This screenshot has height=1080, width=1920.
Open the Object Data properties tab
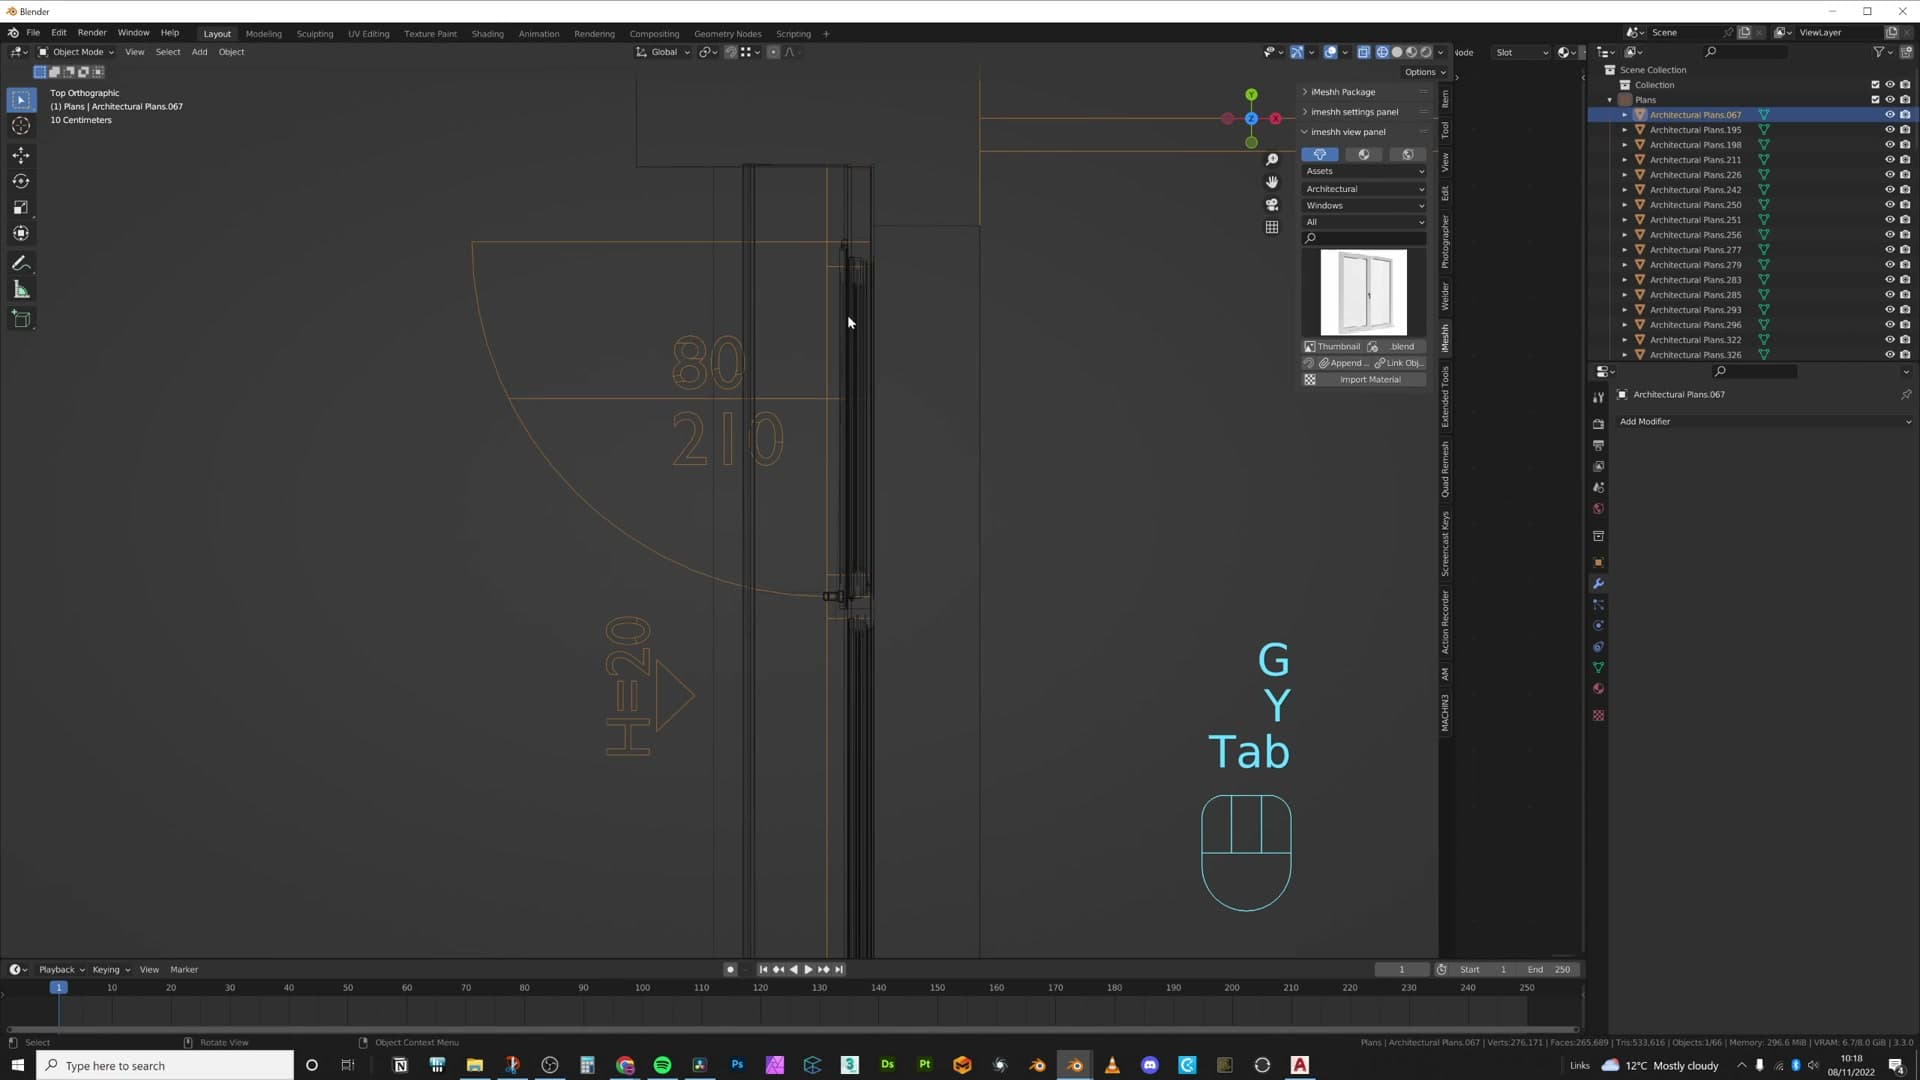1598,667
